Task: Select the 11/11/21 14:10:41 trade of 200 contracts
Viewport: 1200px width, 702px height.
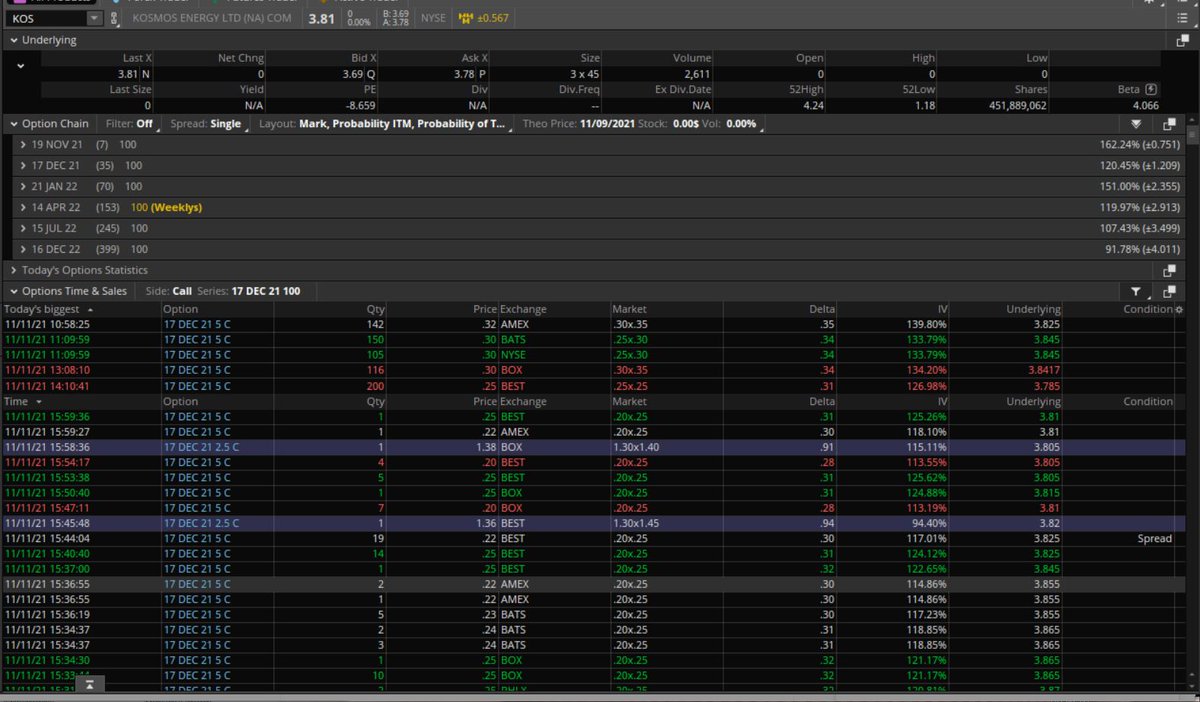Action: [x=593, y=386]
